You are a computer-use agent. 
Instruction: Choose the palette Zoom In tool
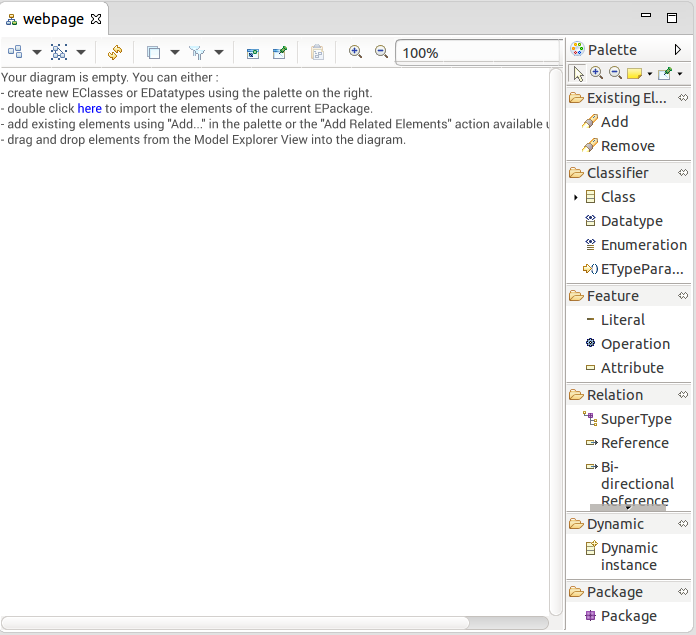(596, 73)
